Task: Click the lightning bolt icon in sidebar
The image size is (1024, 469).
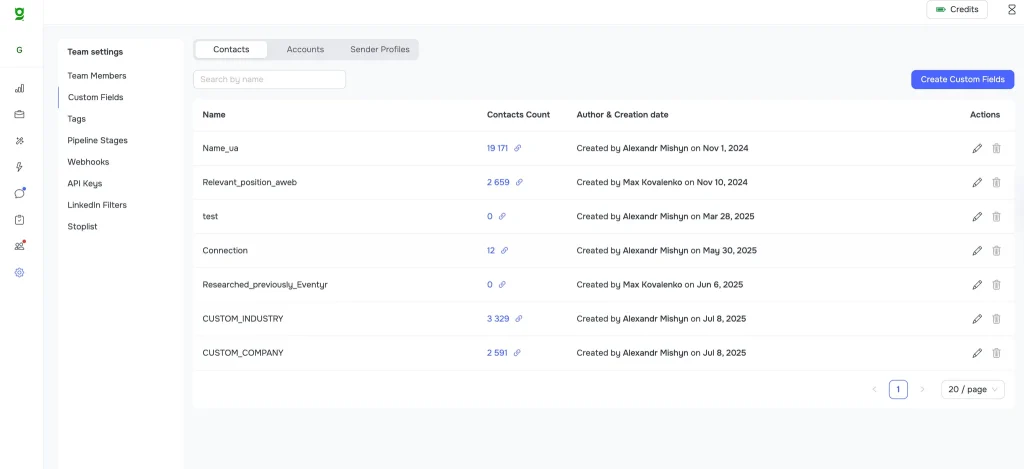Action: pos(19,167)
